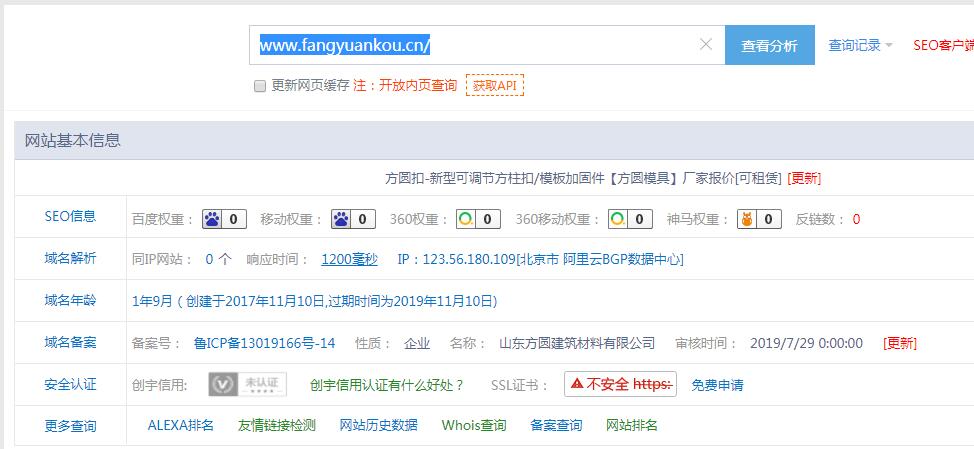
Task: Click the 不安全 https warning badge
Action: click(620, 384)
